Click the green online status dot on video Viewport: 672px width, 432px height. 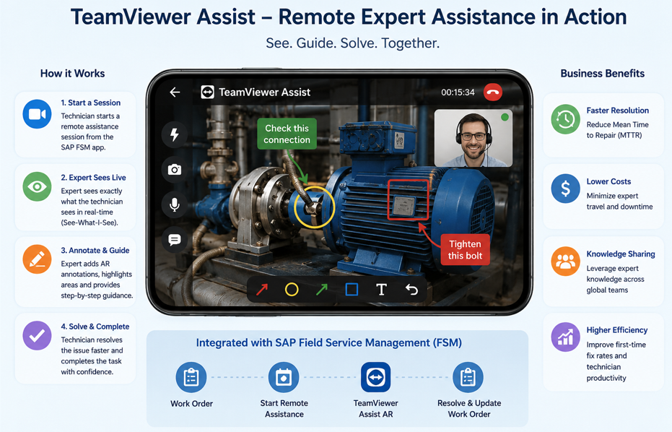(x=505, y=117)
